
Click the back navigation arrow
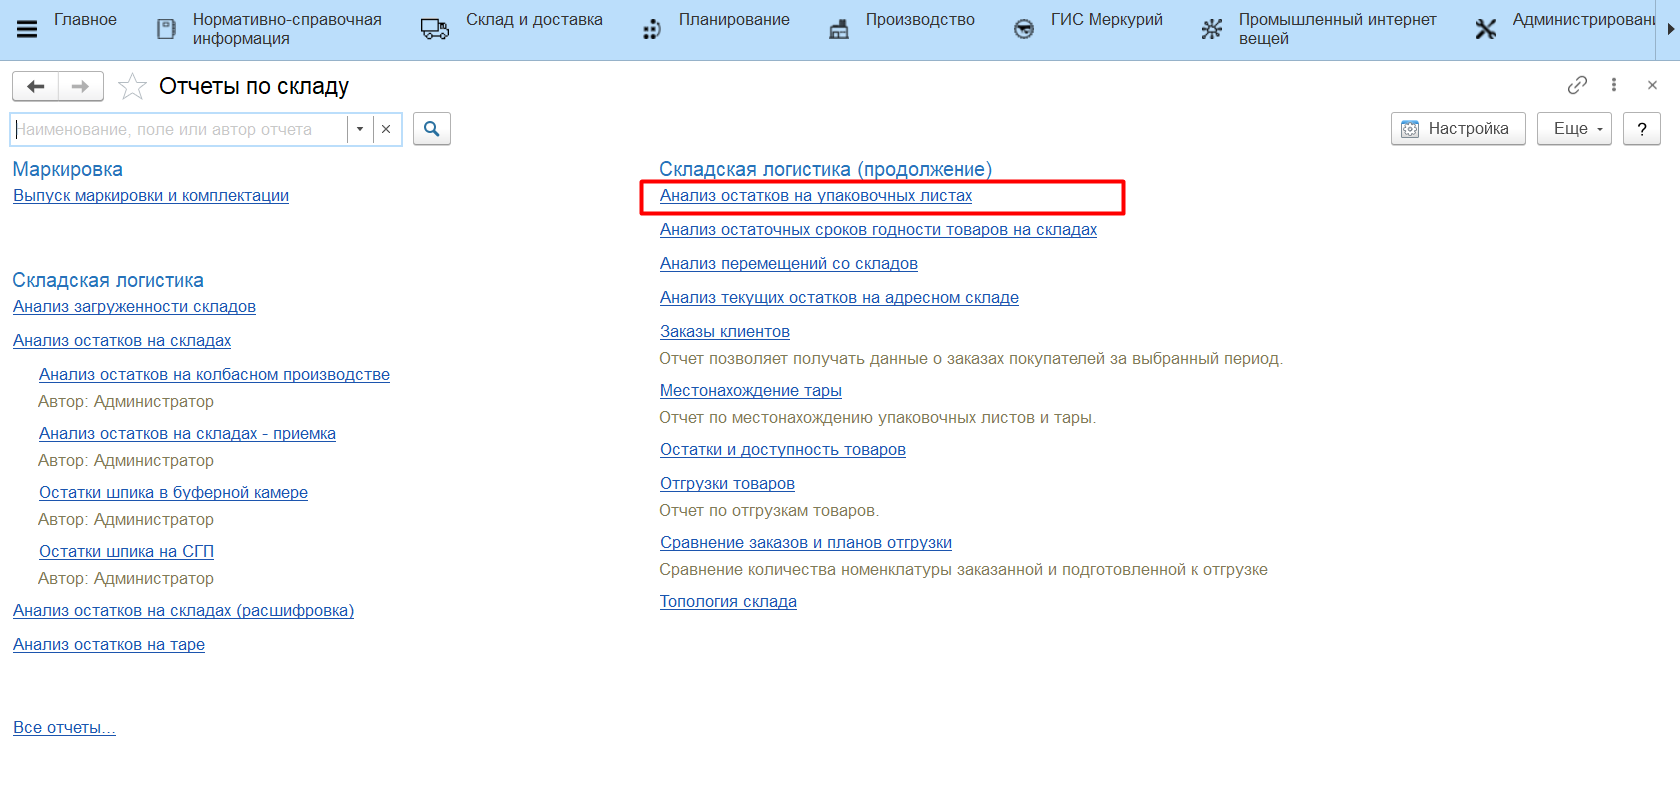(36, 87)
